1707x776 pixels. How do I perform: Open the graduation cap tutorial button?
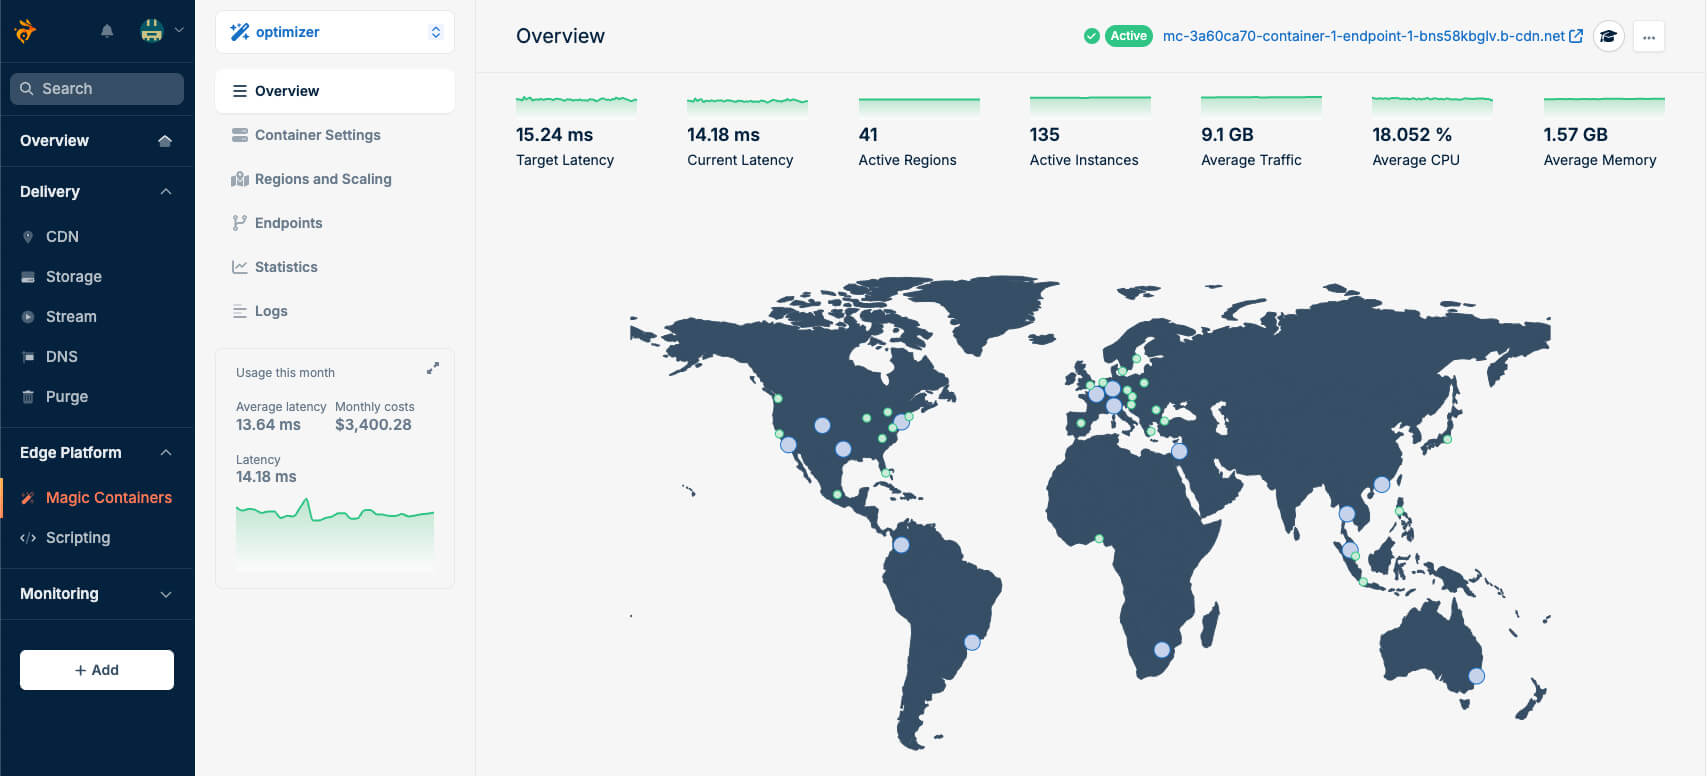1608,36
